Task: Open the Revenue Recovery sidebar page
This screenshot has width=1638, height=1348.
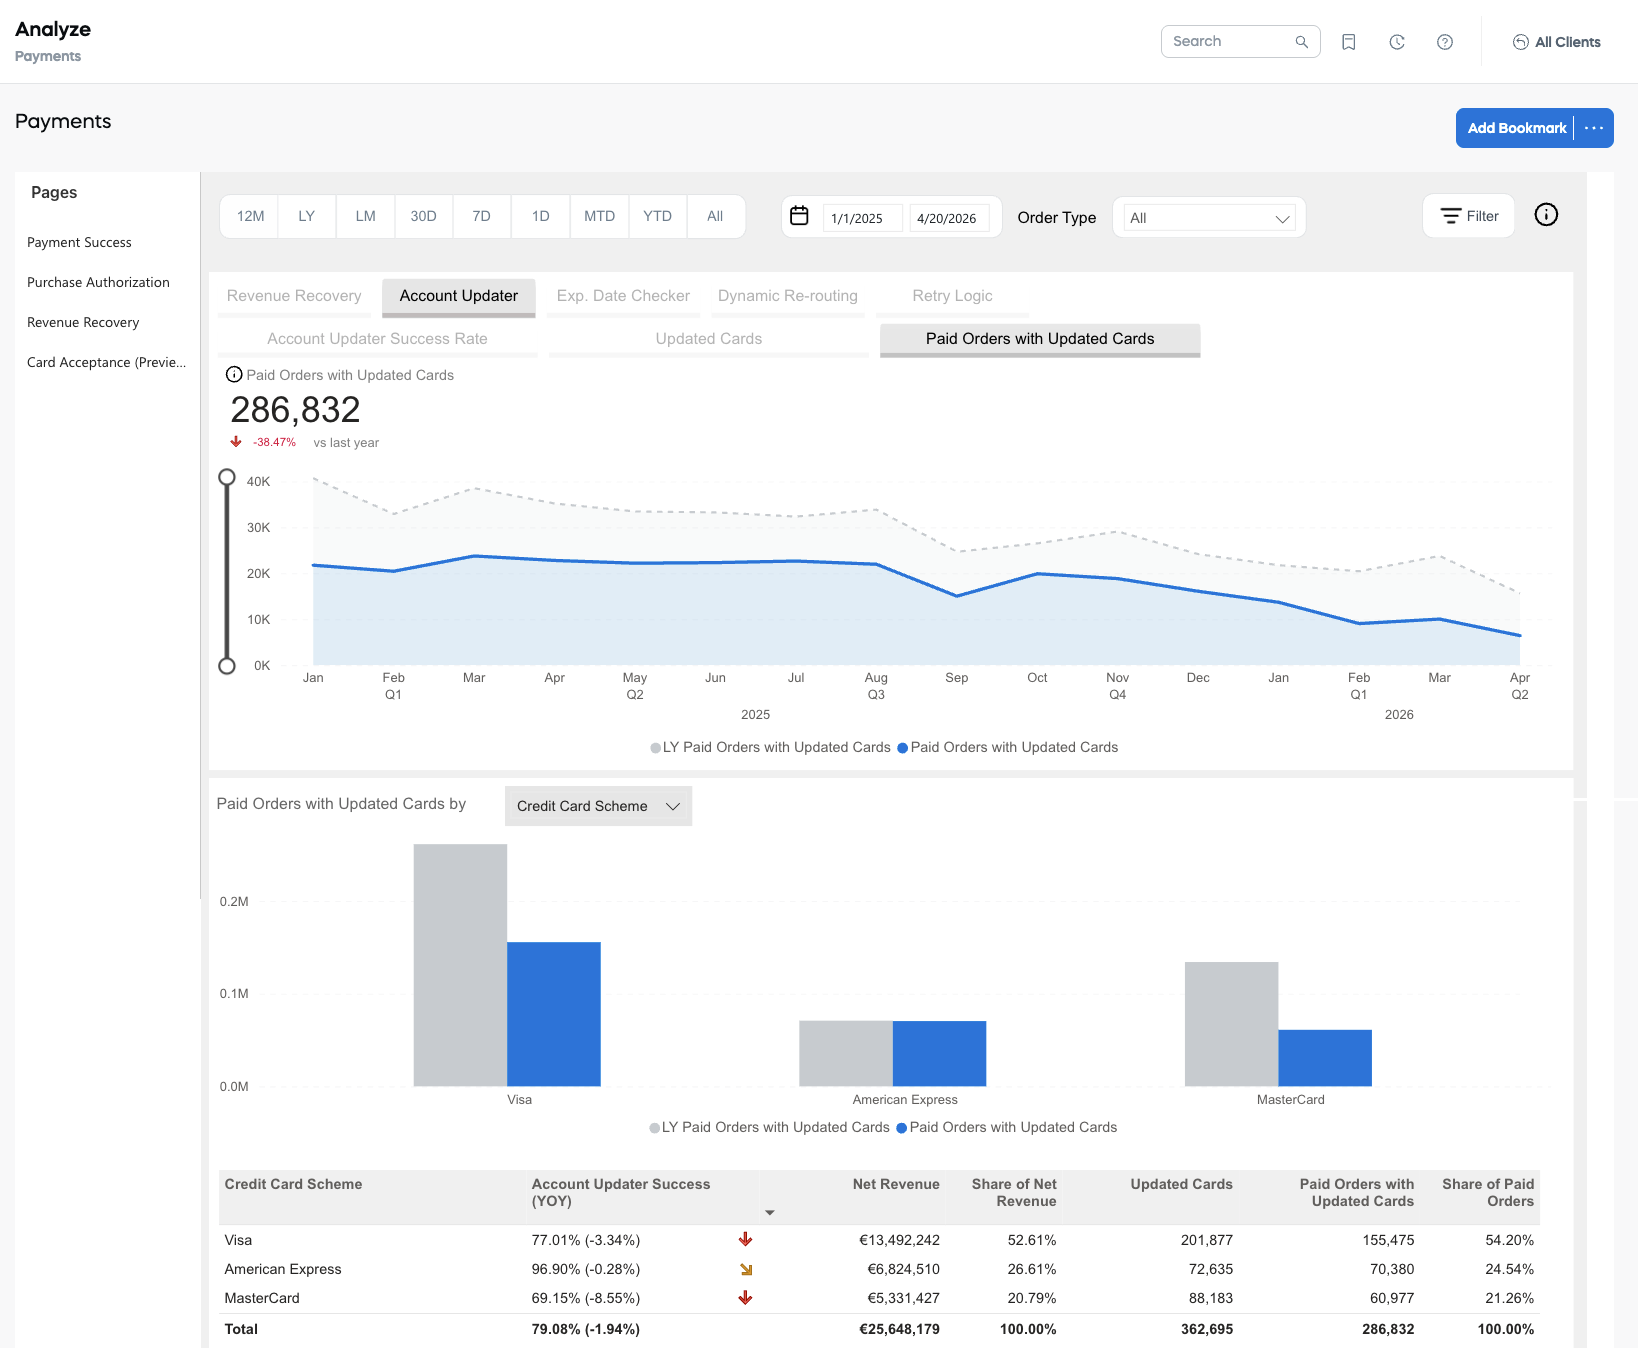Action: coord(83,322)
